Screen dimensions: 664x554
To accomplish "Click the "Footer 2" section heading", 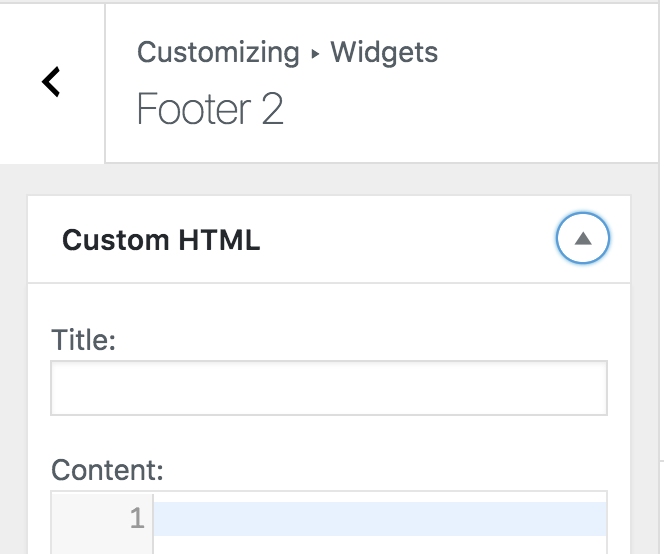I will coord(210,110).
